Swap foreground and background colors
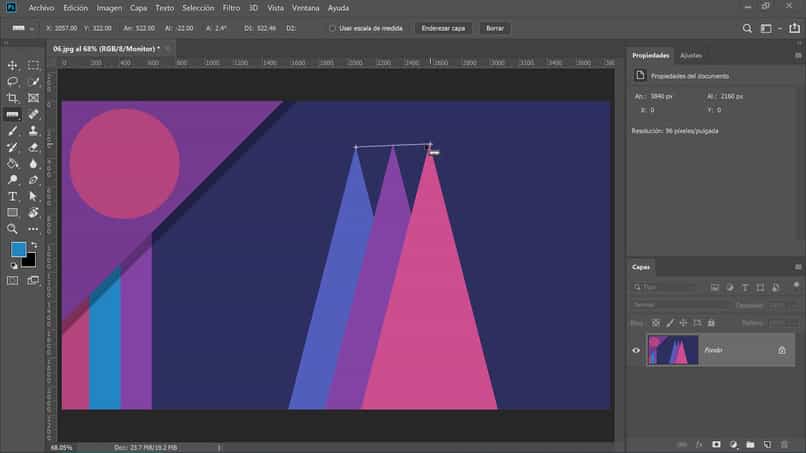This screenshot has height=453, width=806. point(34,245)
